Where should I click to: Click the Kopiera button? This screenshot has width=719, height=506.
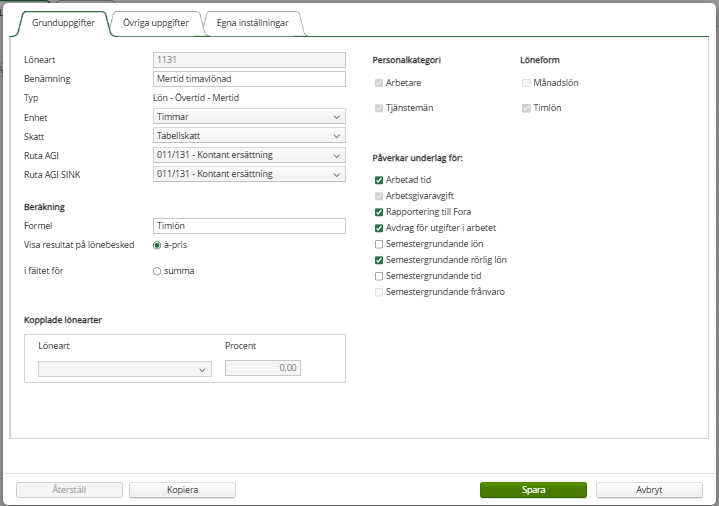183,490
